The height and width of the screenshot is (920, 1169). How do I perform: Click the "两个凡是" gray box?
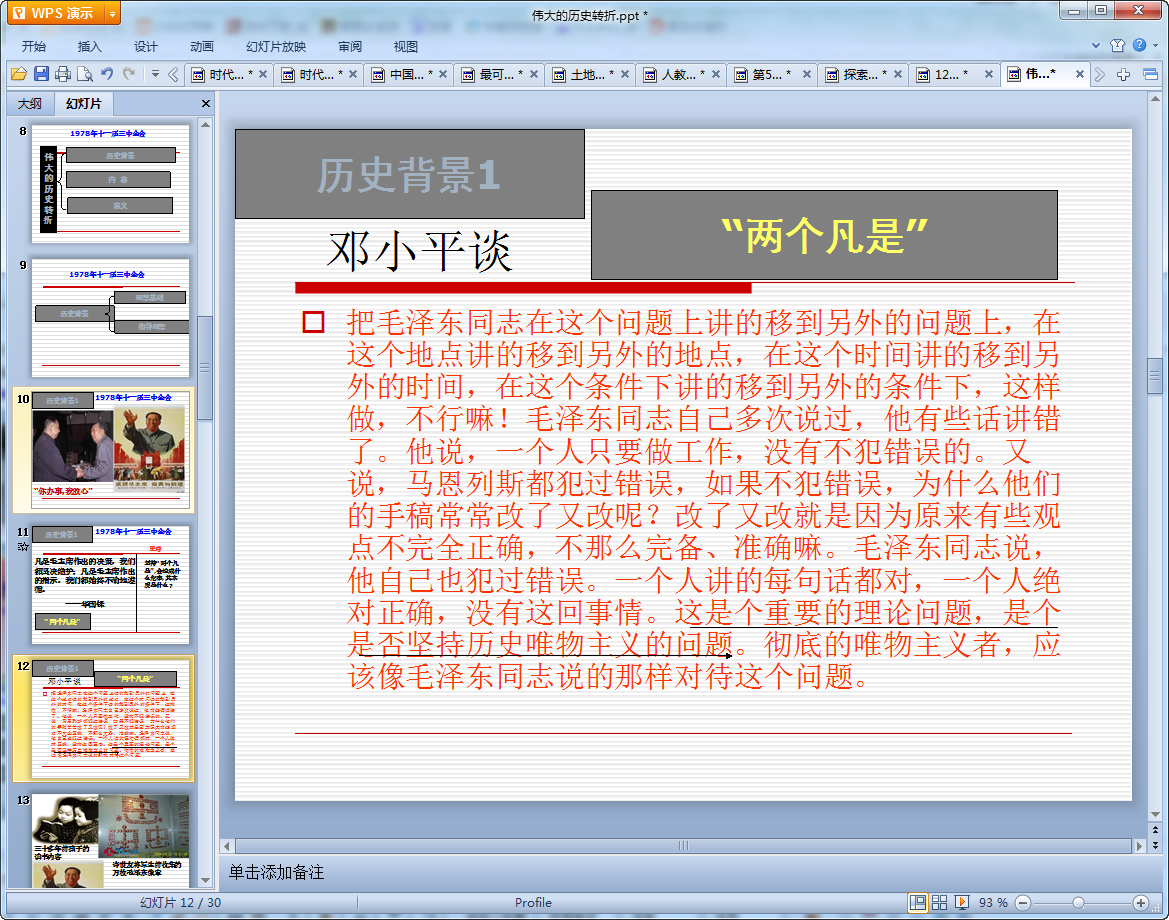pos(824,235)
